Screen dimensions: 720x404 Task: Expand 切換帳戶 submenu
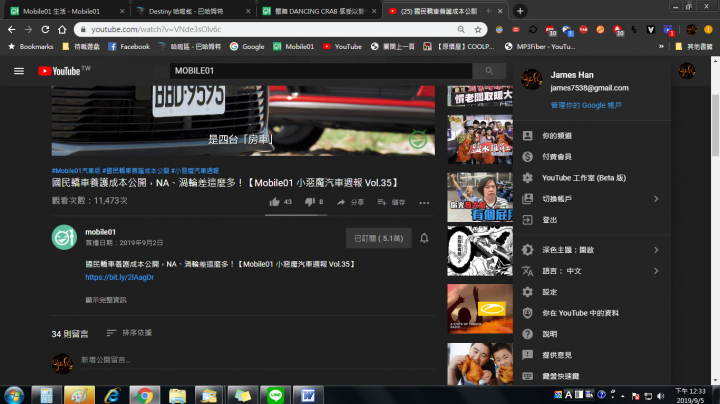[x=591, y=199]
